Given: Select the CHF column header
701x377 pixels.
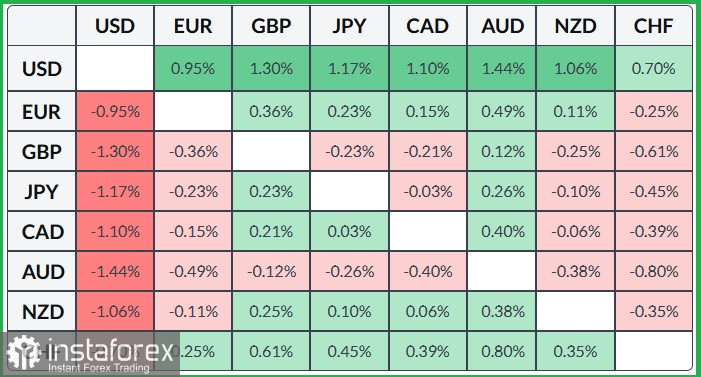Looking at the screenshot, I should click(x=653, y=26).
